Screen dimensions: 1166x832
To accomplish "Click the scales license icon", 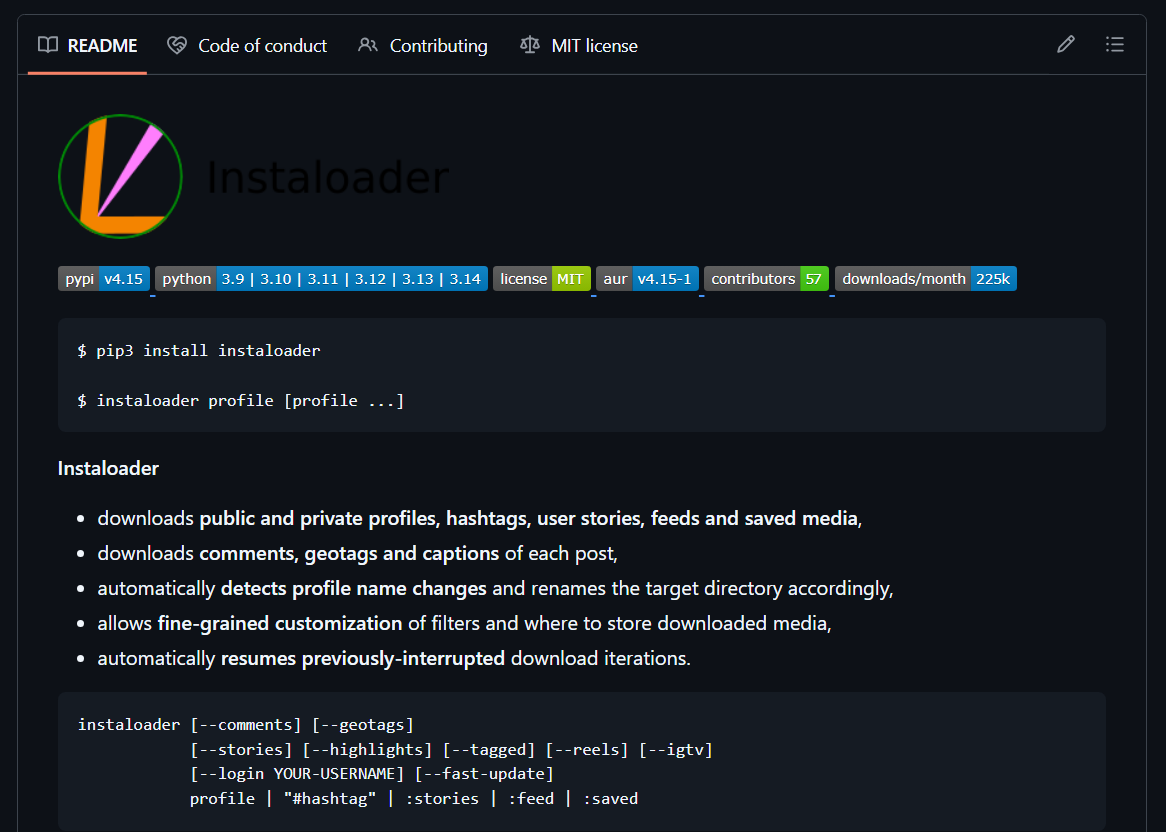I will 529,45.
